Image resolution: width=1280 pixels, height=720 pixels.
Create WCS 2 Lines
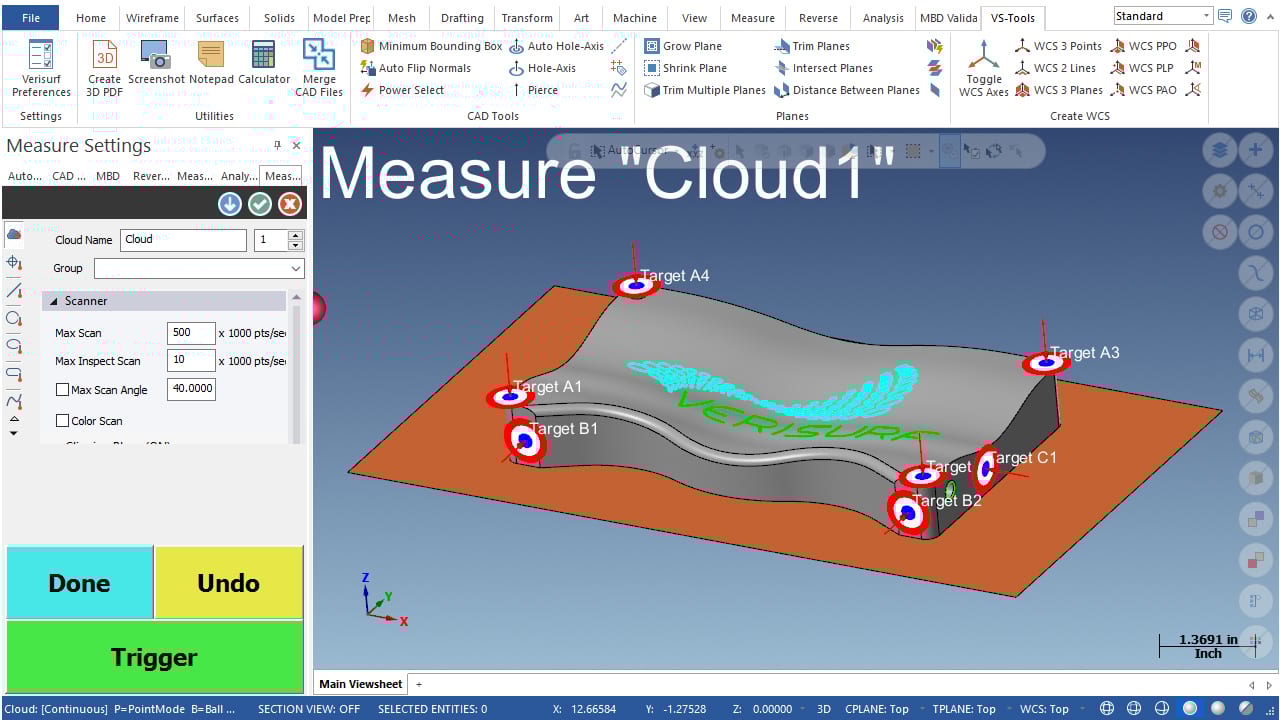1055,68
